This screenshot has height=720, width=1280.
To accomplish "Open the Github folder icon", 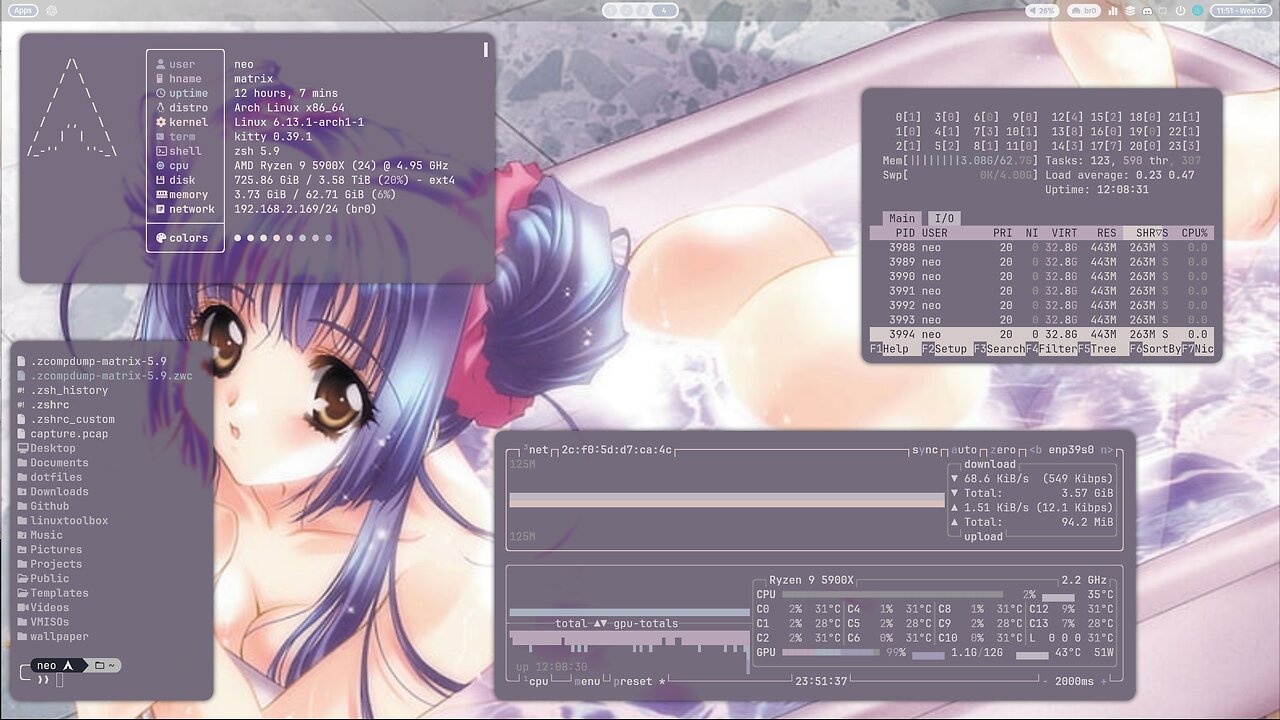I will pos(22,506).
